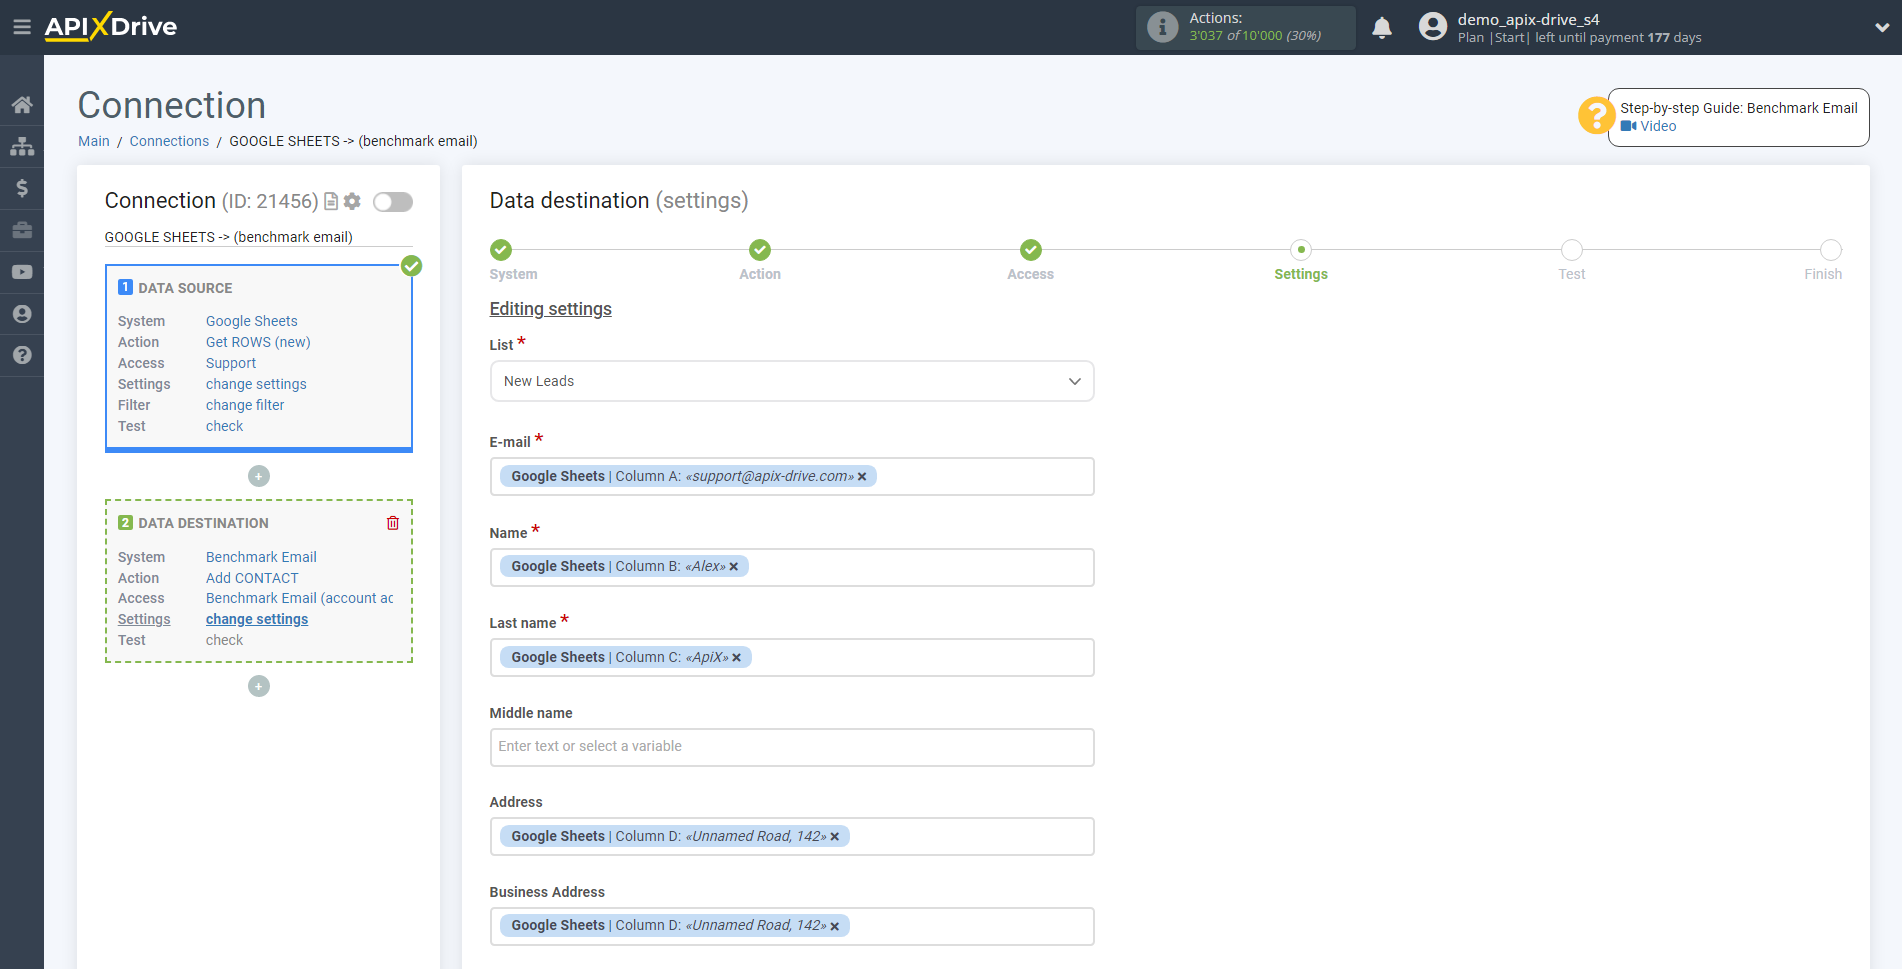Click the APIXDrive logo
The width and height of the screenshot is (1902, 969).
(x=111, y=27)
